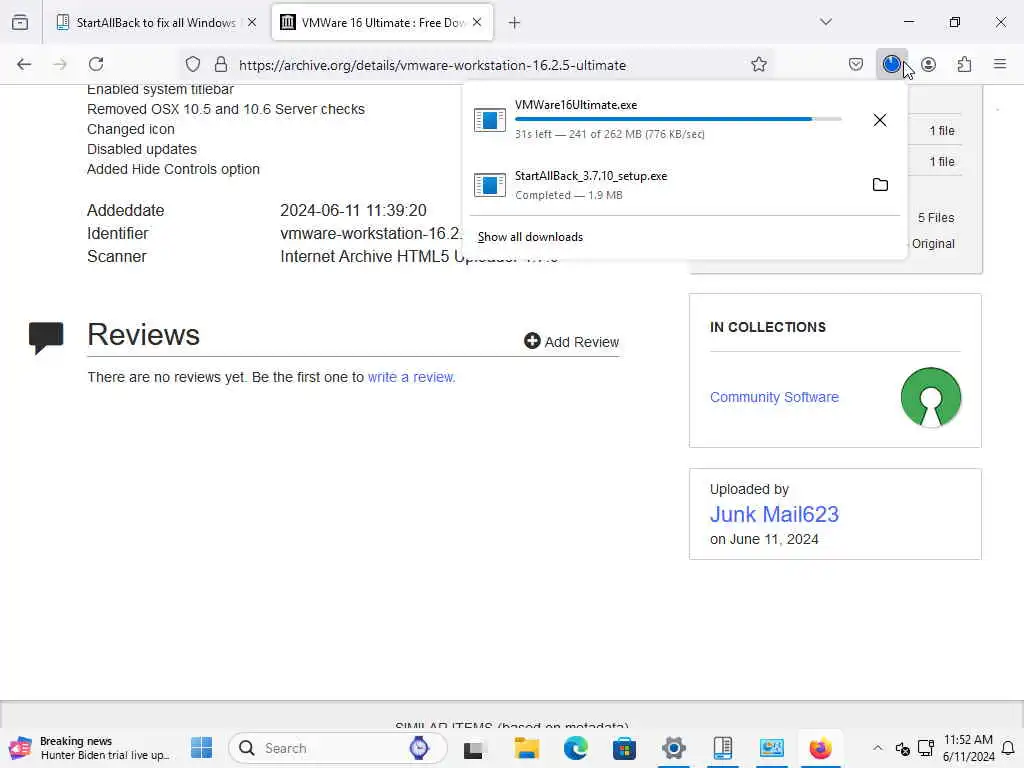Click the 5 Files link
Viewport: 1024px width, 768px height.
pyautogui.click(x=936, y=217)
